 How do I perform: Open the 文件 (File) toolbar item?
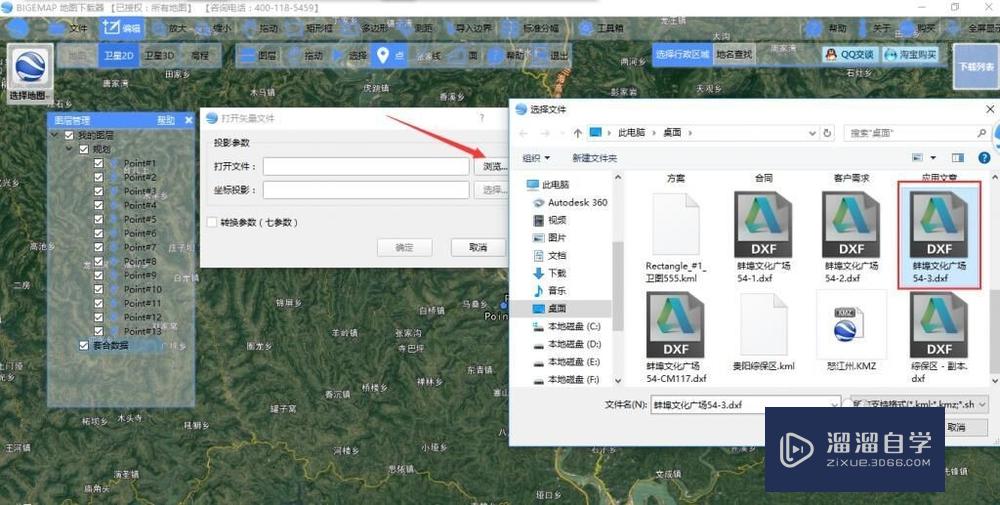coord(68,29)
